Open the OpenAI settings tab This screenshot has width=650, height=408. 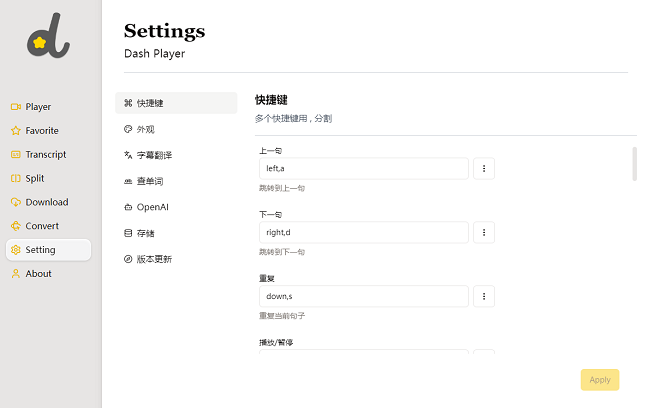click(x=153, y=207)
